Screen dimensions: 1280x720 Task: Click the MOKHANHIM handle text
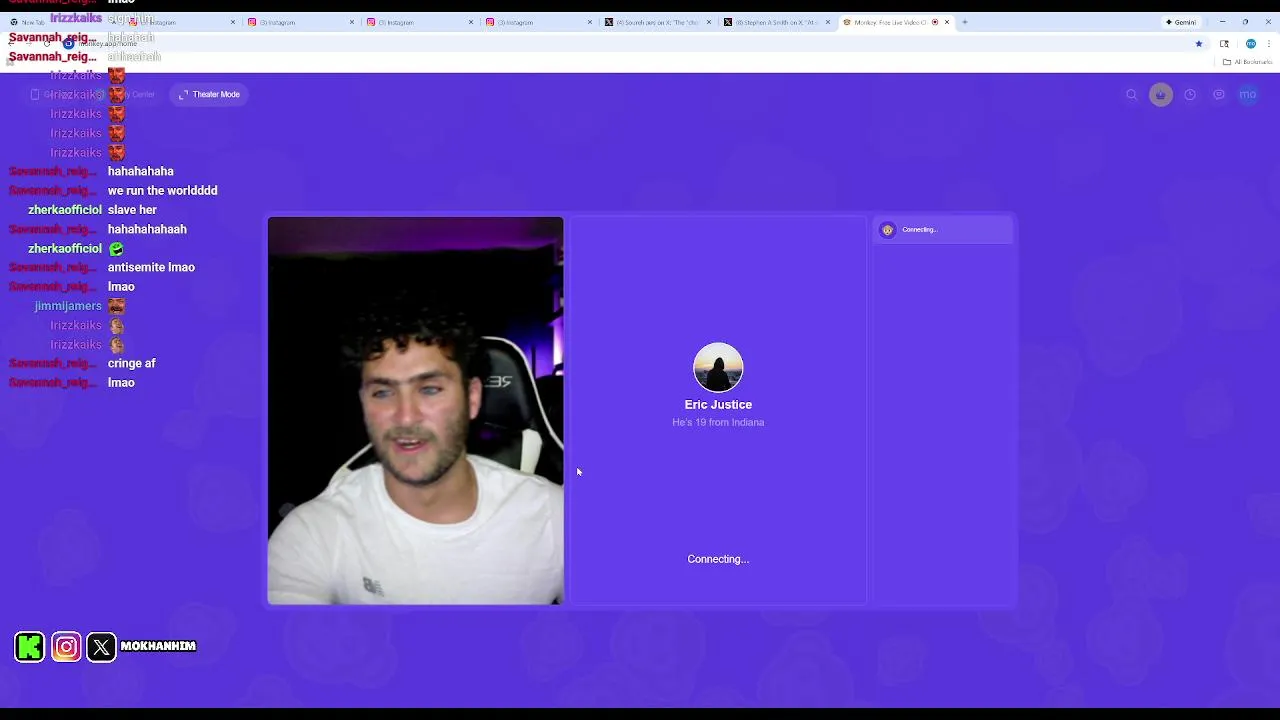[x=158, y=646]
